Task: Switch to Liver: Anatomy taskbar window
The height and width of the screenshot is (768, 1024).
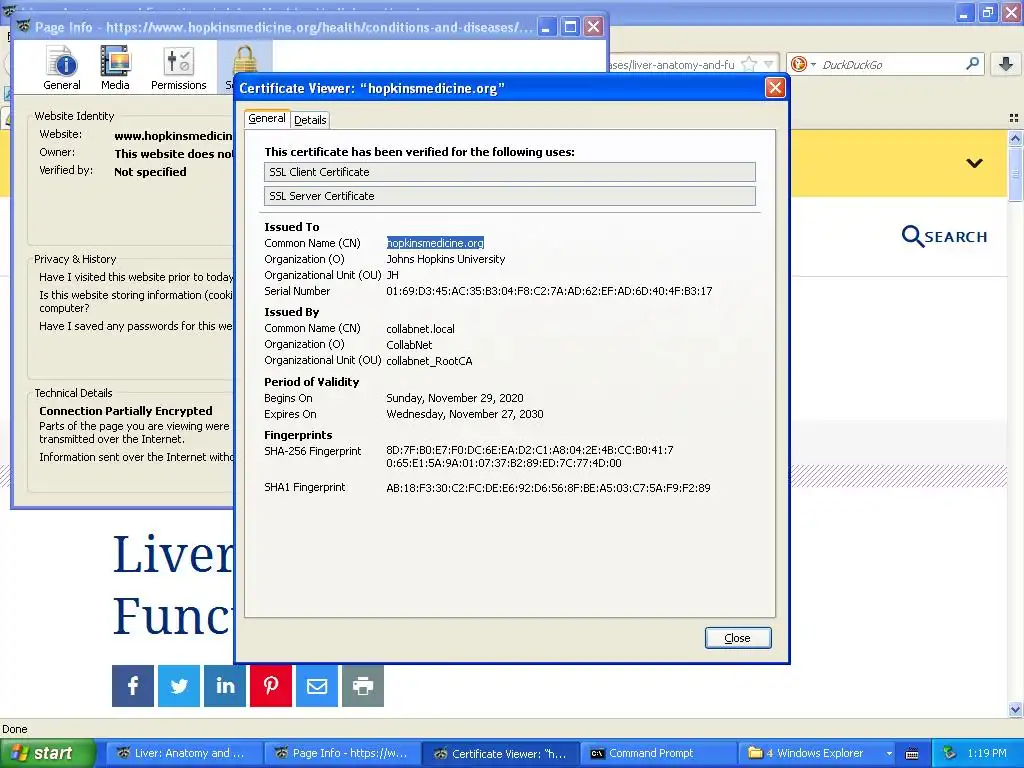Action: (184, 753)
